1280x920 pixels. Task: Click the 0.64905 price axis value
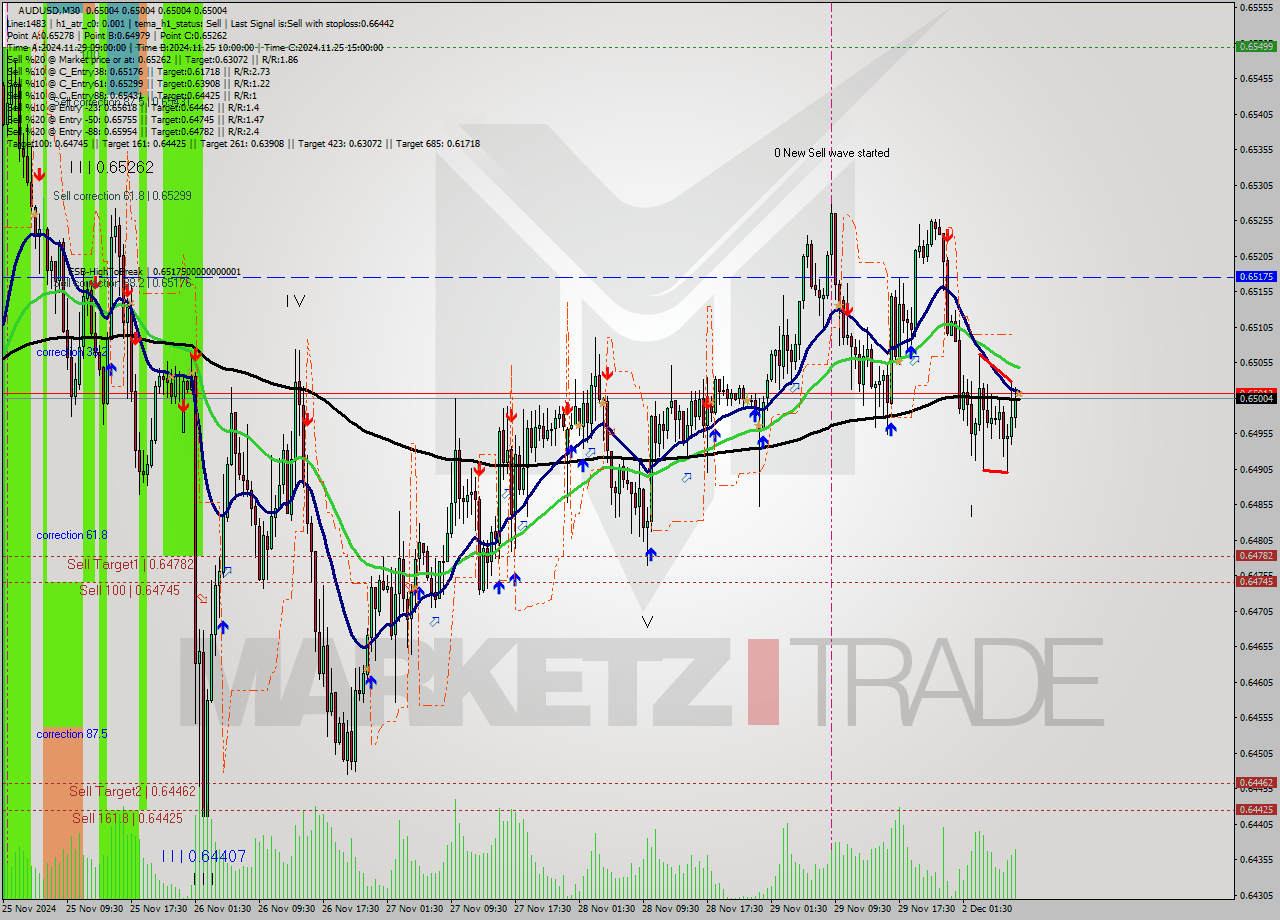coord(1256,469)
